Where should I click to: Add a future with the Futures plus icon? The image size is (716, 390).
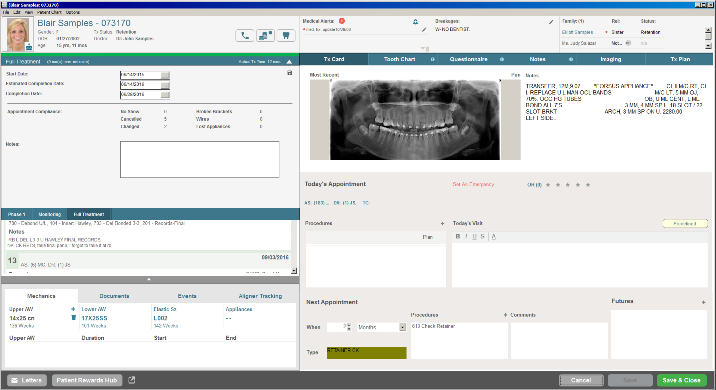[703, 302]
